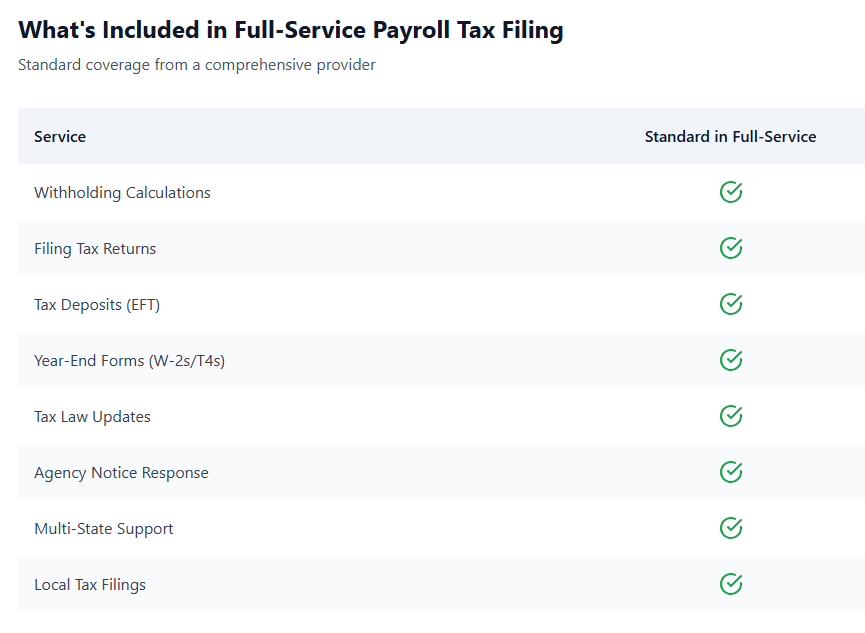The width and height of the screenshot is (865, 633).
Task: Select the Standard in Full-Service column header
Action: [x=730, y=136]
